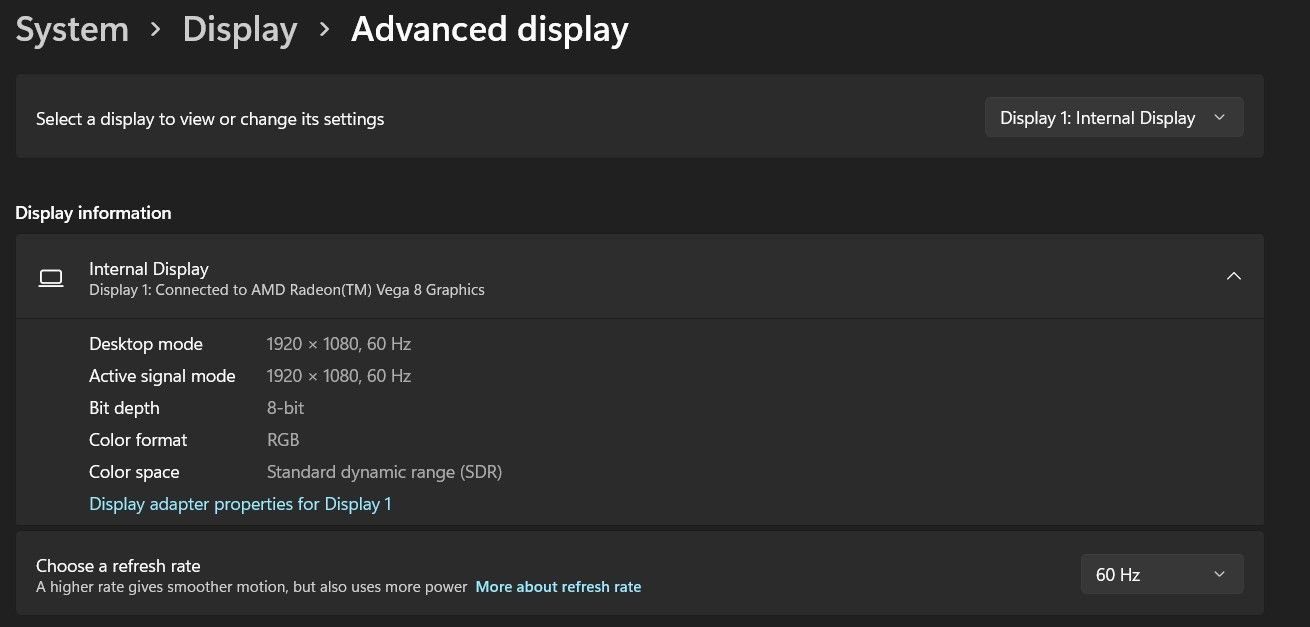Click the Advanced display breadcrumb title

489,29
